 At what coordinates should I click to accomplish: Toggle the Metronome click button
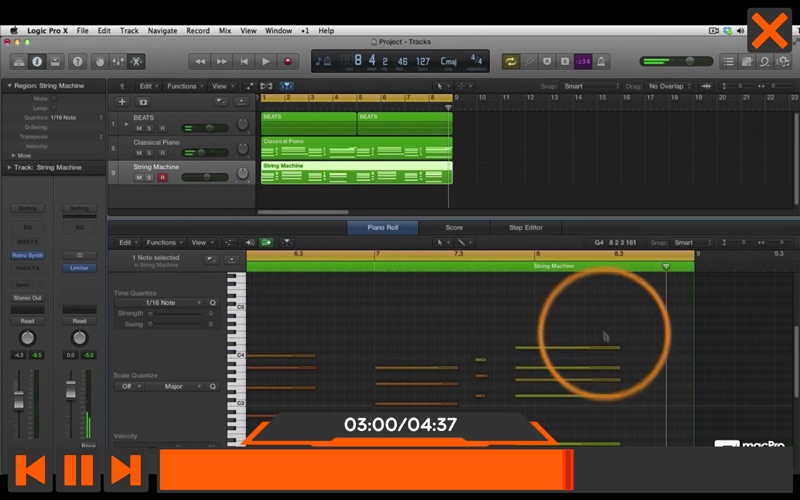click(601, 62)
